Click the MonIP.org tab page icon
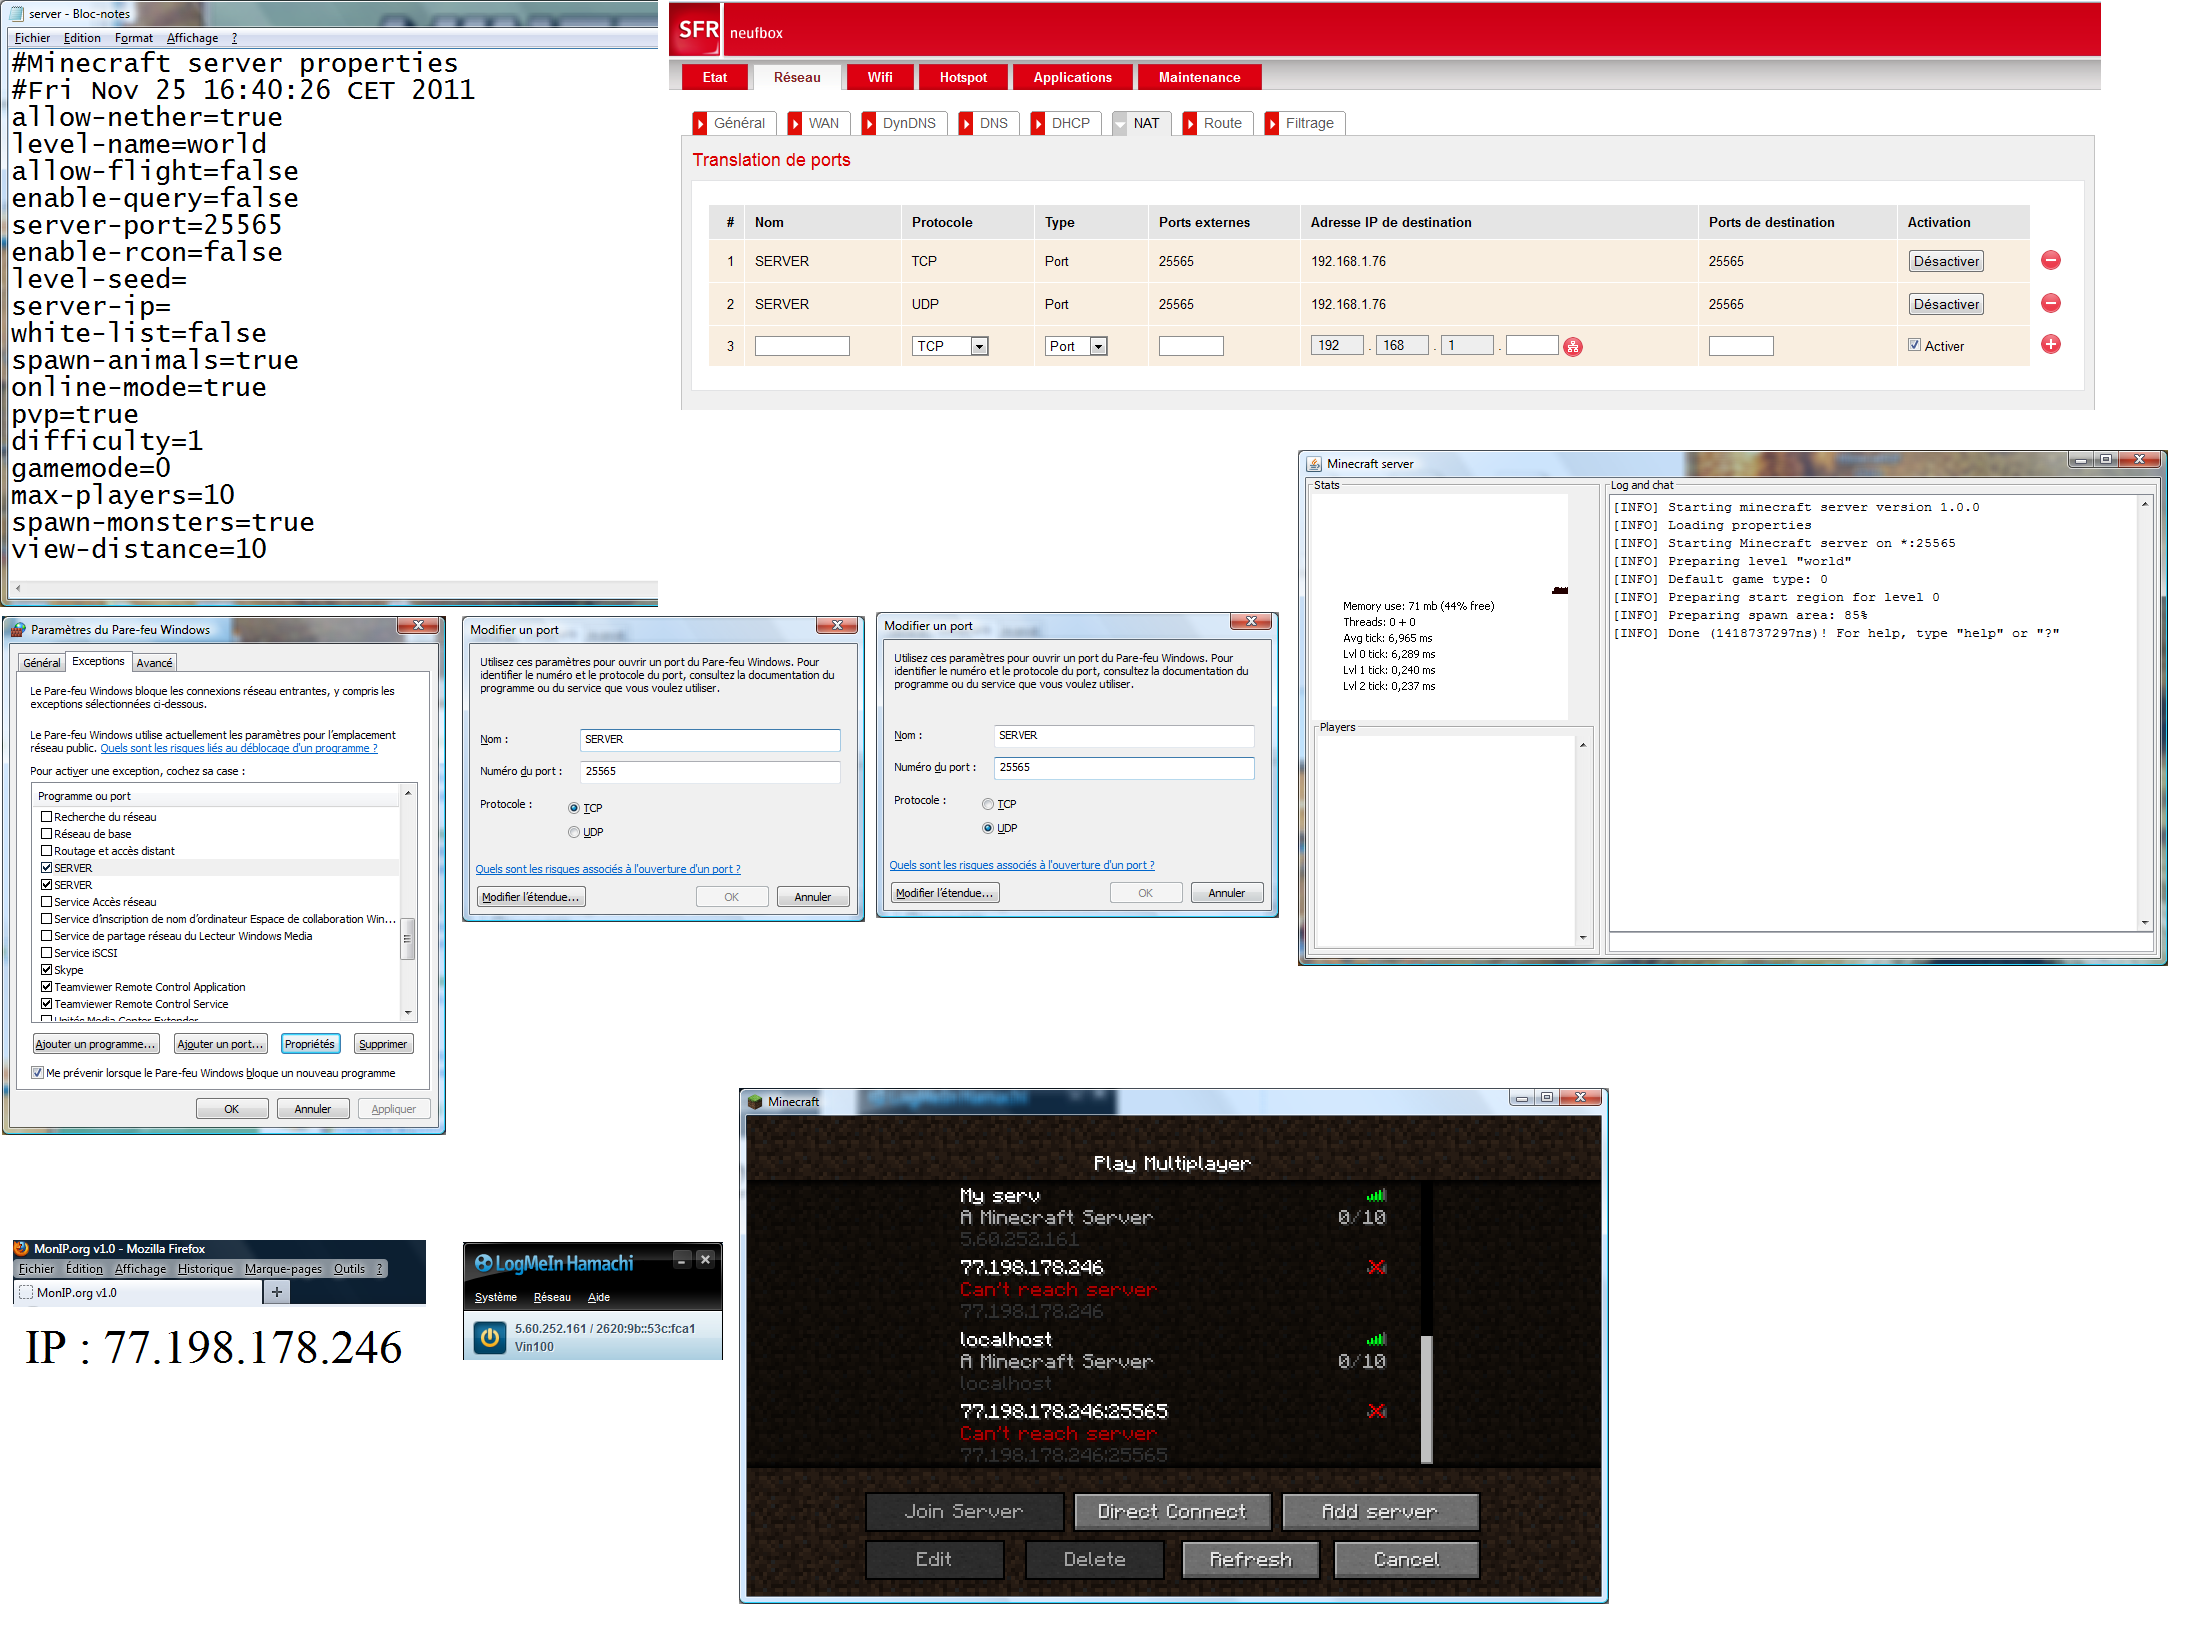 27,1293
